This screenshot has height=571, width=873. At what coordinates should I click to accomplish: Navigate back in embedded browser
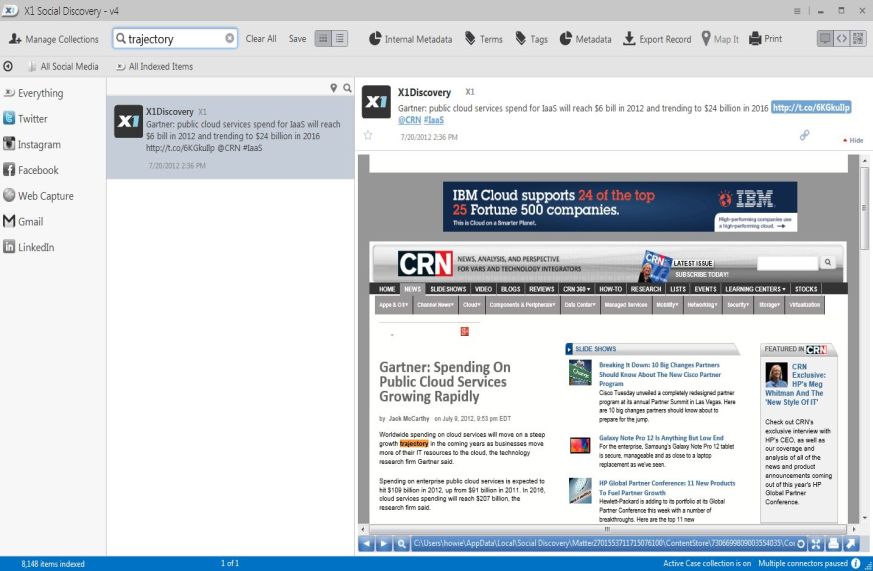(x=366, y=544)
